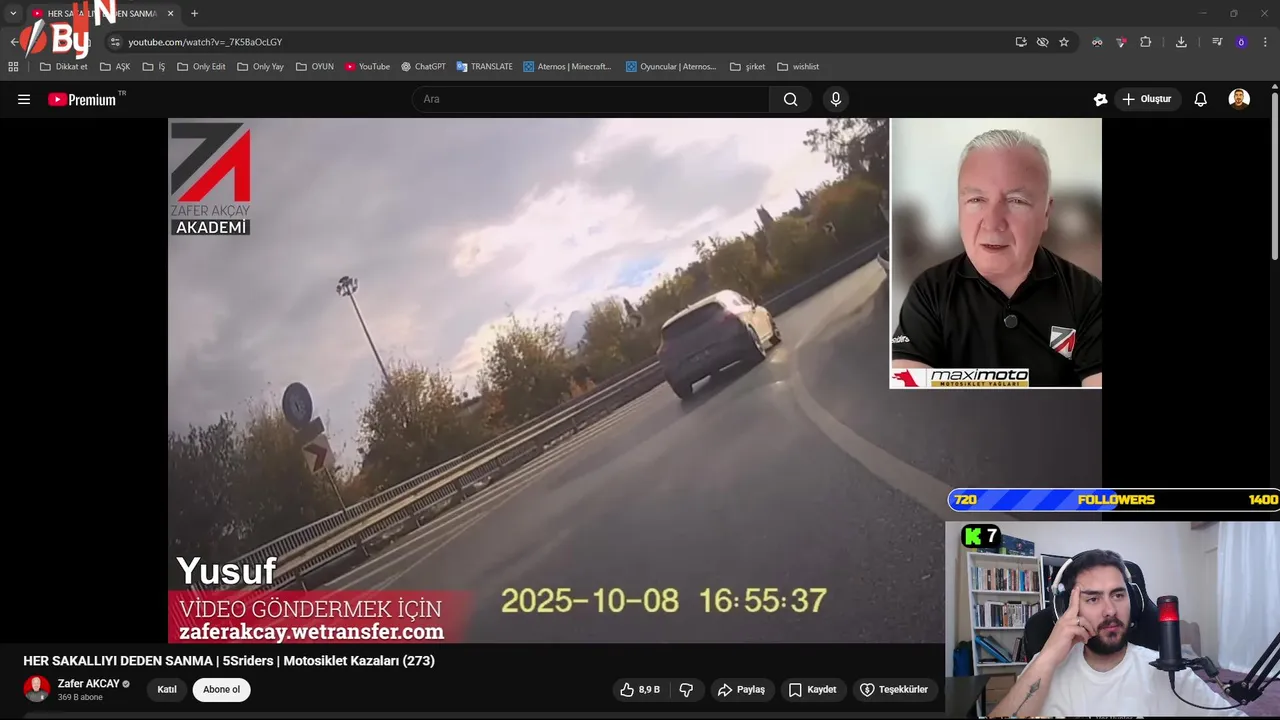Open the Oyuncular | Aternos bookmark
This screenshot has width=1280, height=720.
[671, 67]
